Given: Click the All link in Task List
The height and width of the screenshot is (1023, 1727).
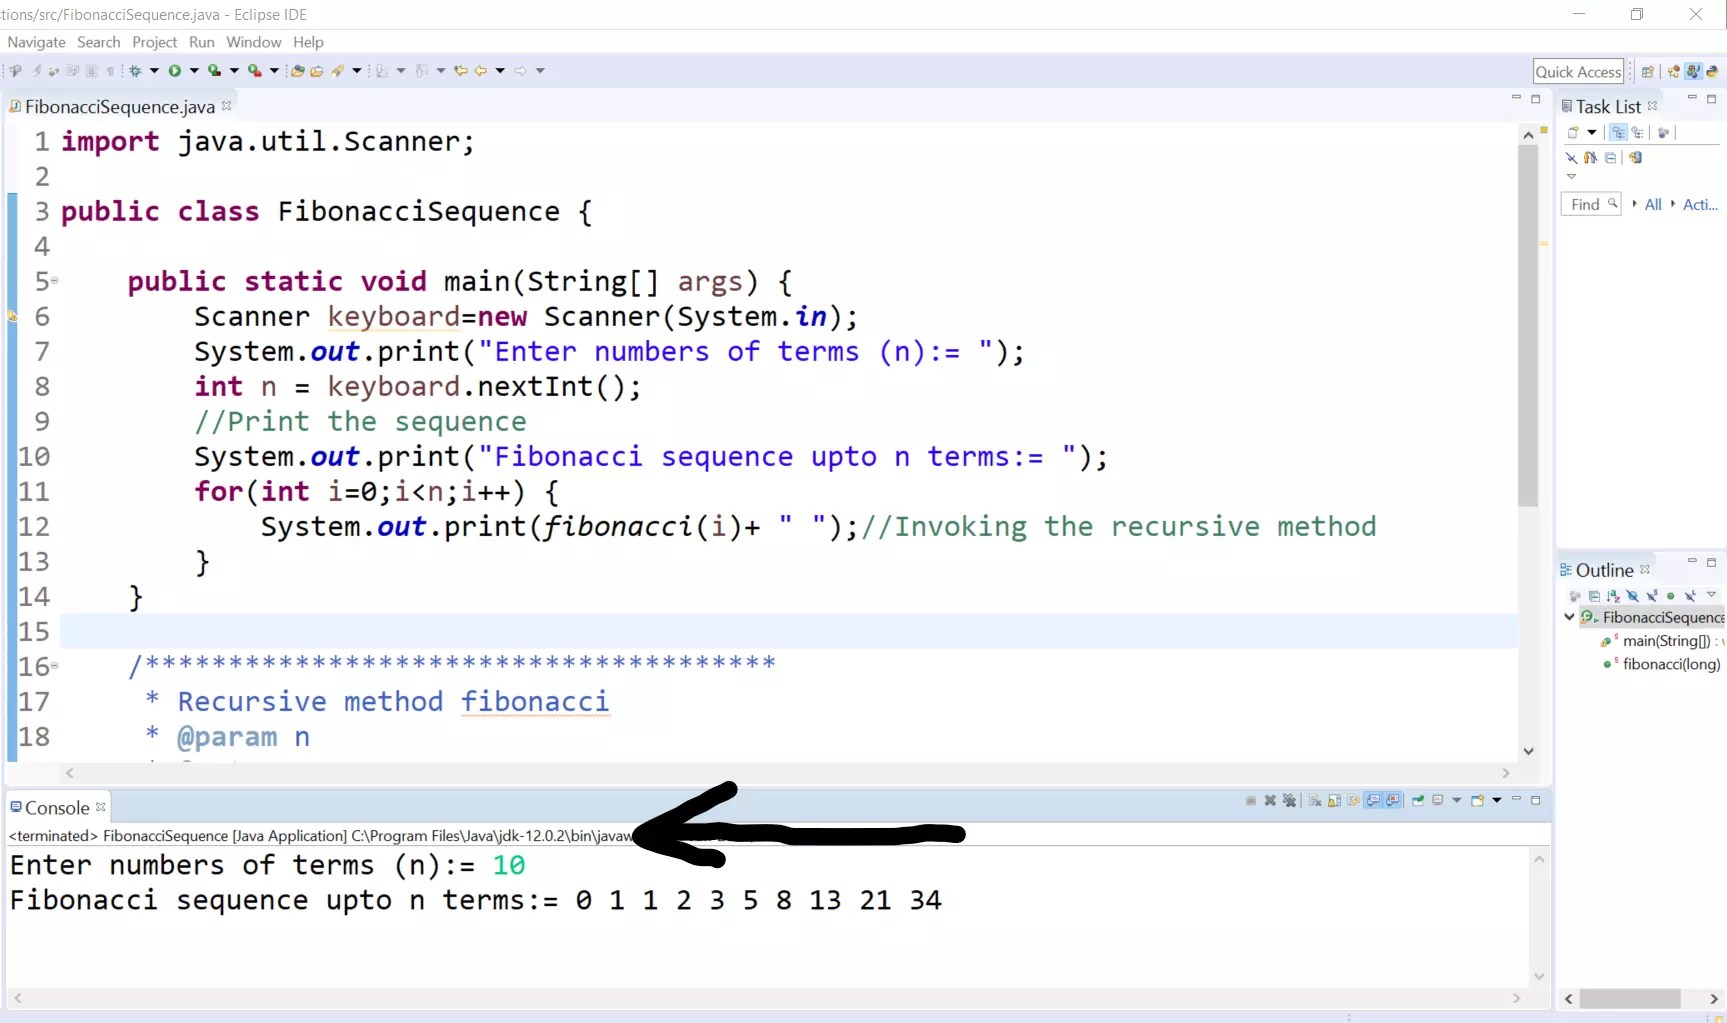Looking at the screenshot, I should point(1653,204).
